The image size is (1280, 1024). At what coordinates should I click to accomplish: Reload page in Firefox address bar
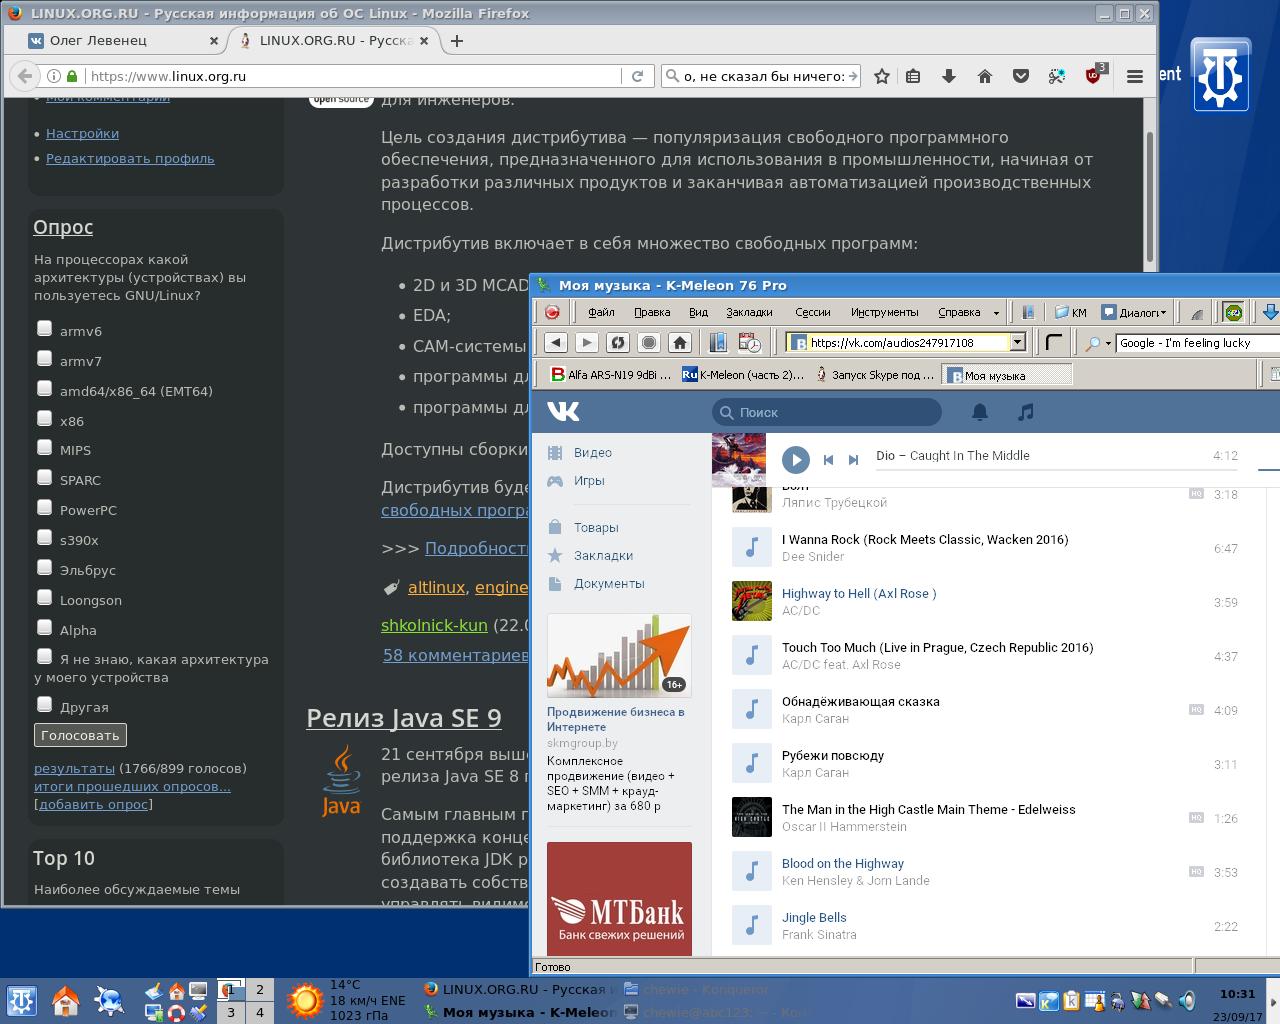pos(637,76)
